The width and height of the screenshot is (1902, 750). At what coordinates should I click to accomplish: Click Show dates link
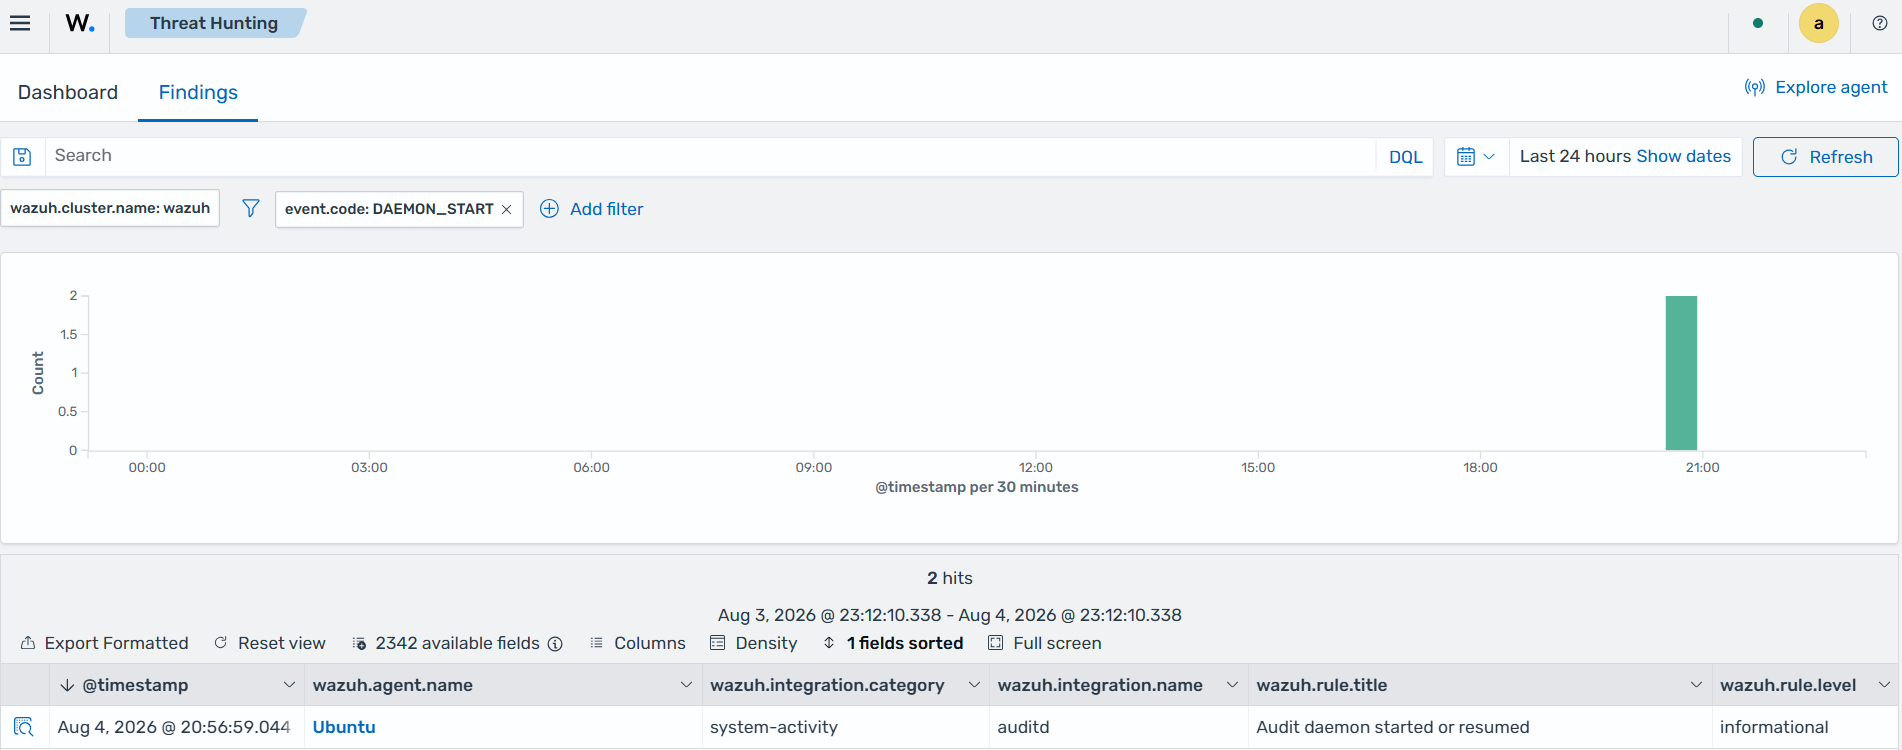[1683, 156]
